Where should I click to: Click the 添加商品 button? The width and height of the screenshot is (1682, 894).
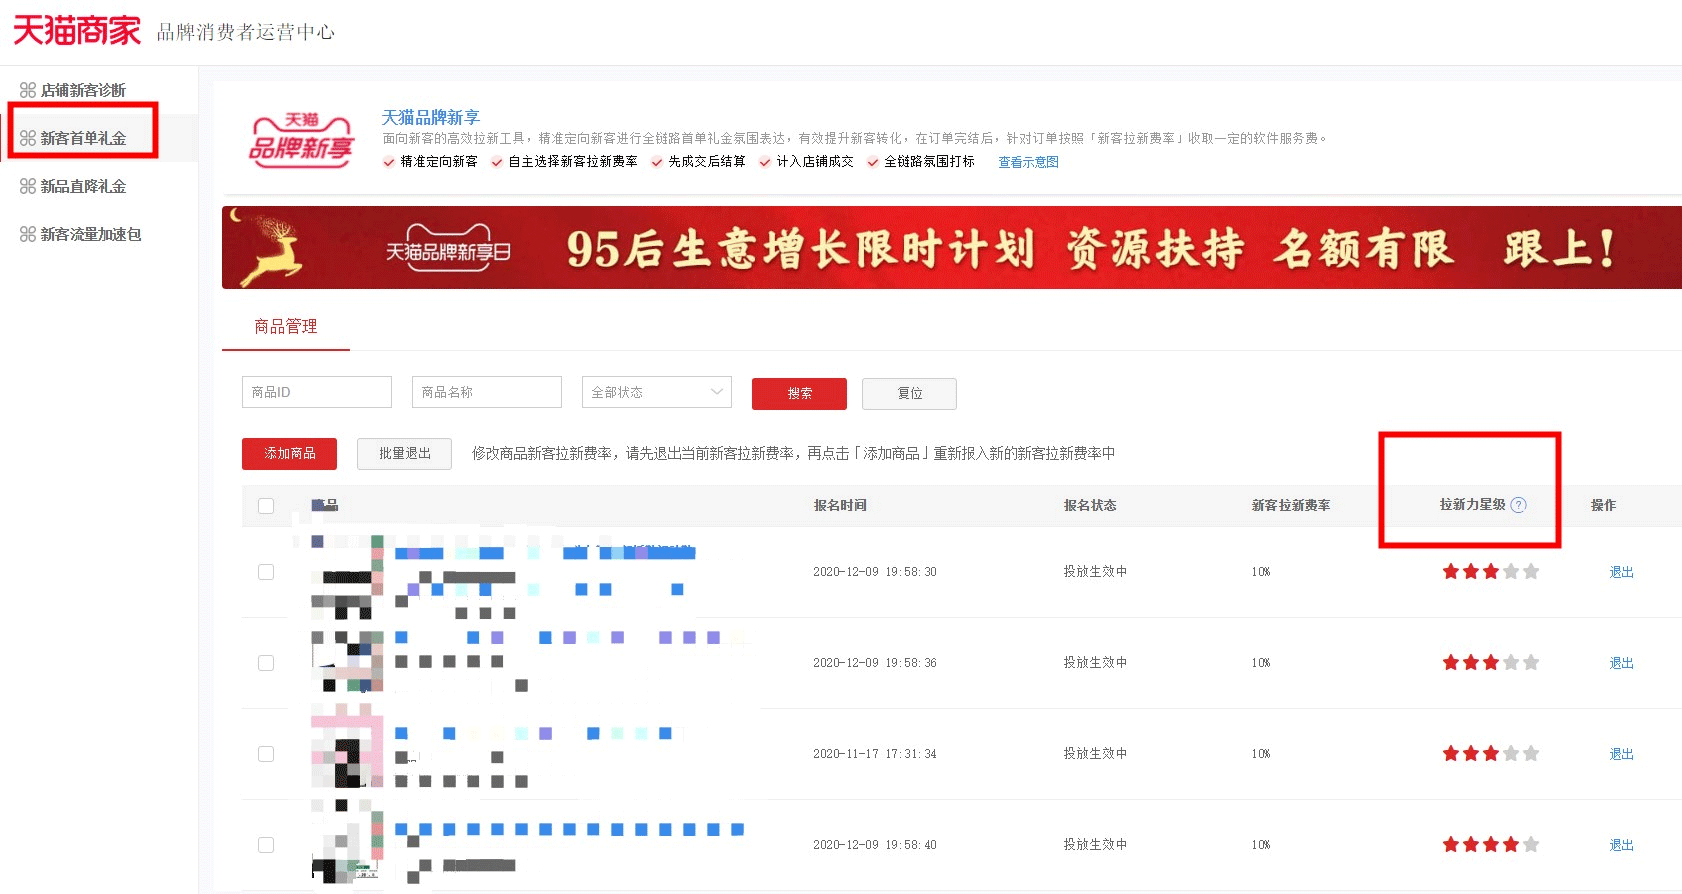pyautogui.click(x=289, y=453)
